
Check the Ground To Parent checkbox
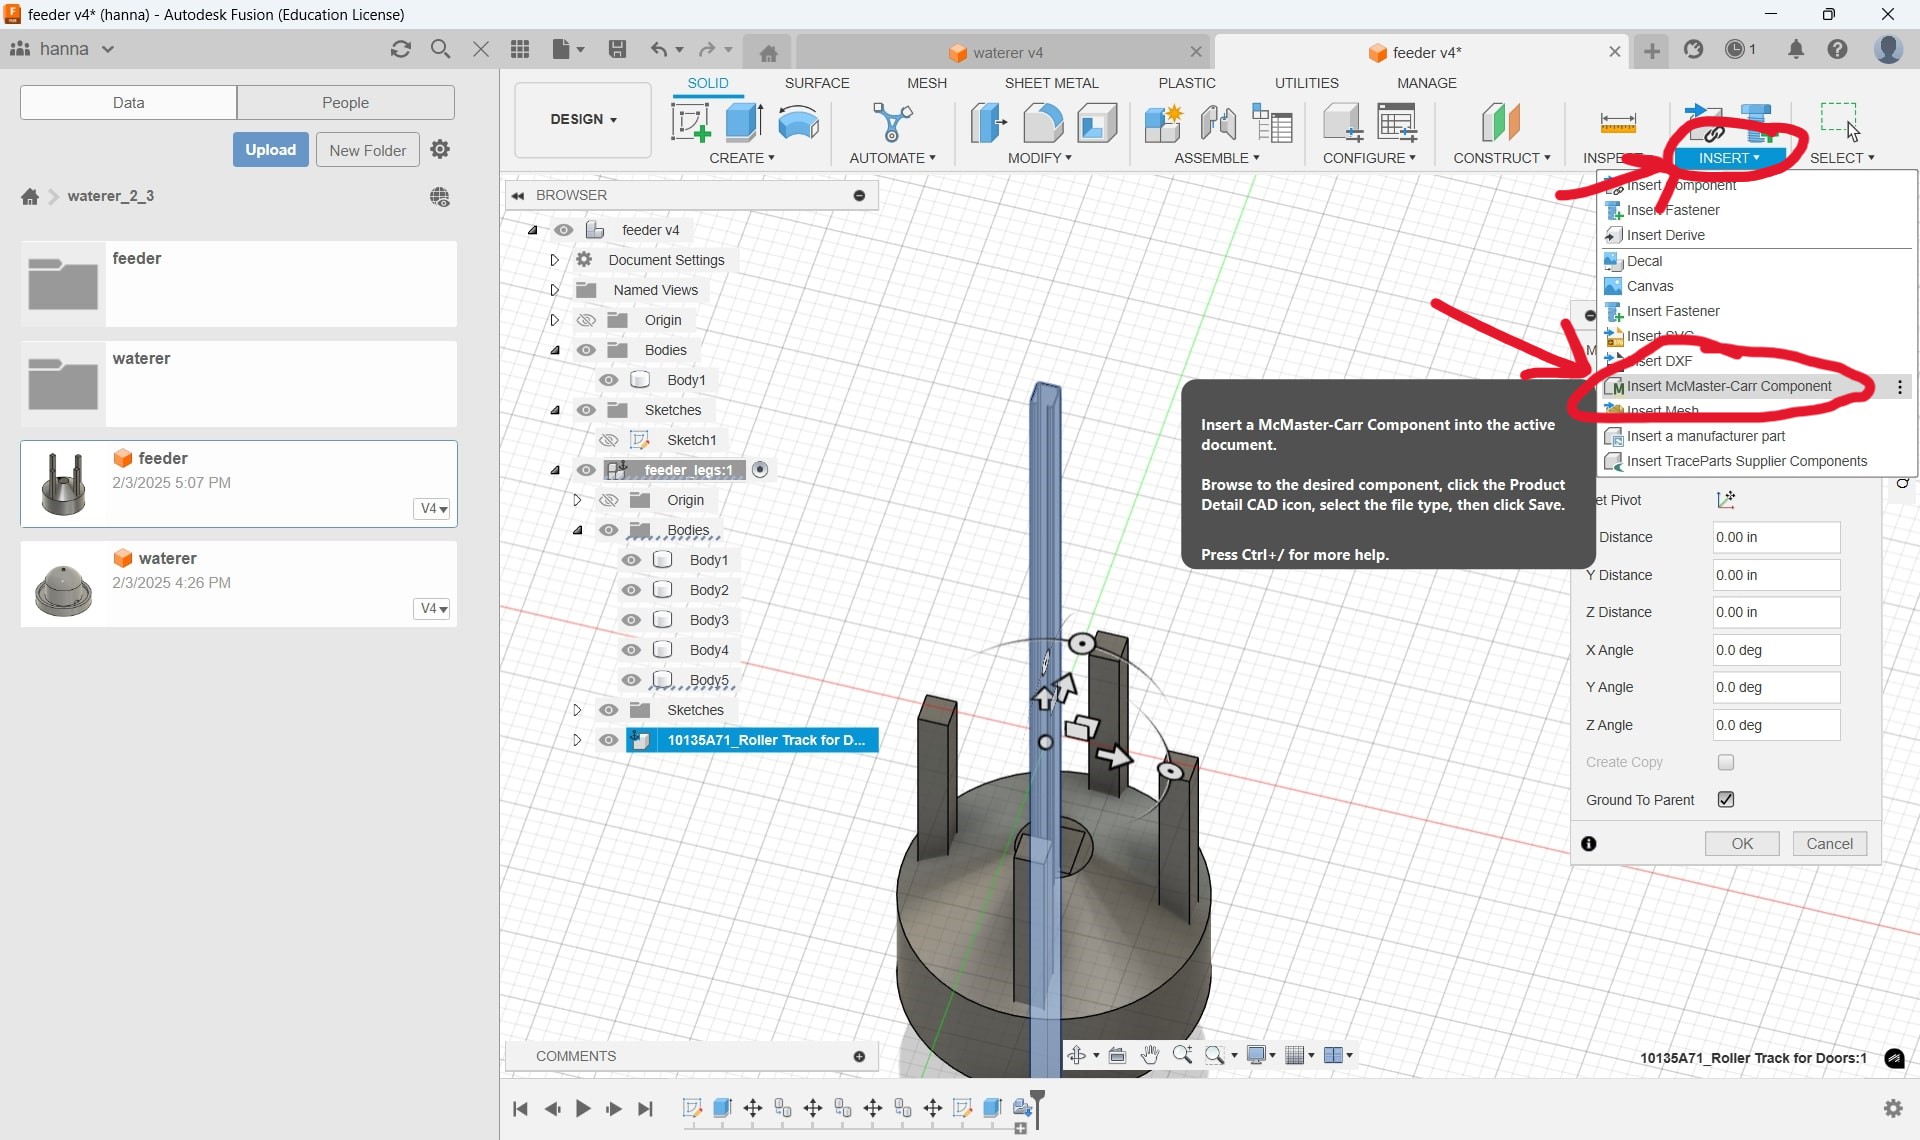pos(1726,799)
